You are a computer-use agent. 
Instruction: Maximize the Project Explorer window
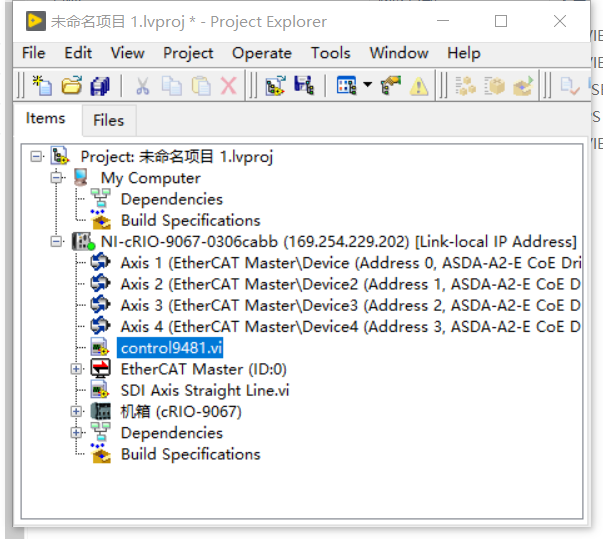(501, 21)
